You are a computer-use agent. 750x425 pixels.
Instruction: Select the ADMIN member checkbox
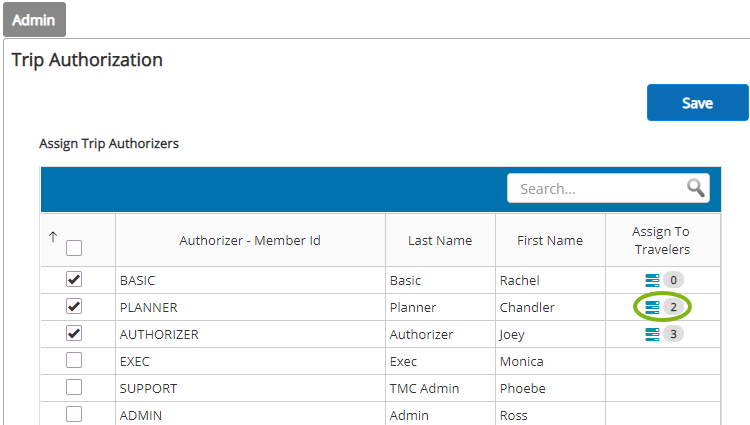point(74,414)
